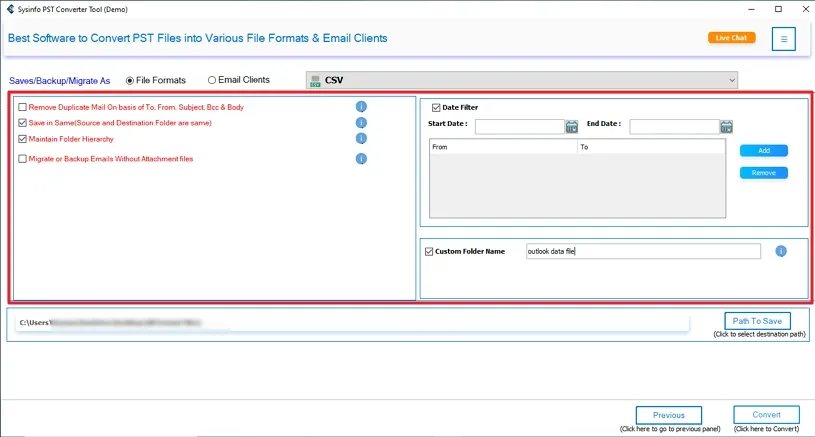Start conversion with the Convert button
The height and width of the screenshot is (437, 815).
tap(766, 415)
